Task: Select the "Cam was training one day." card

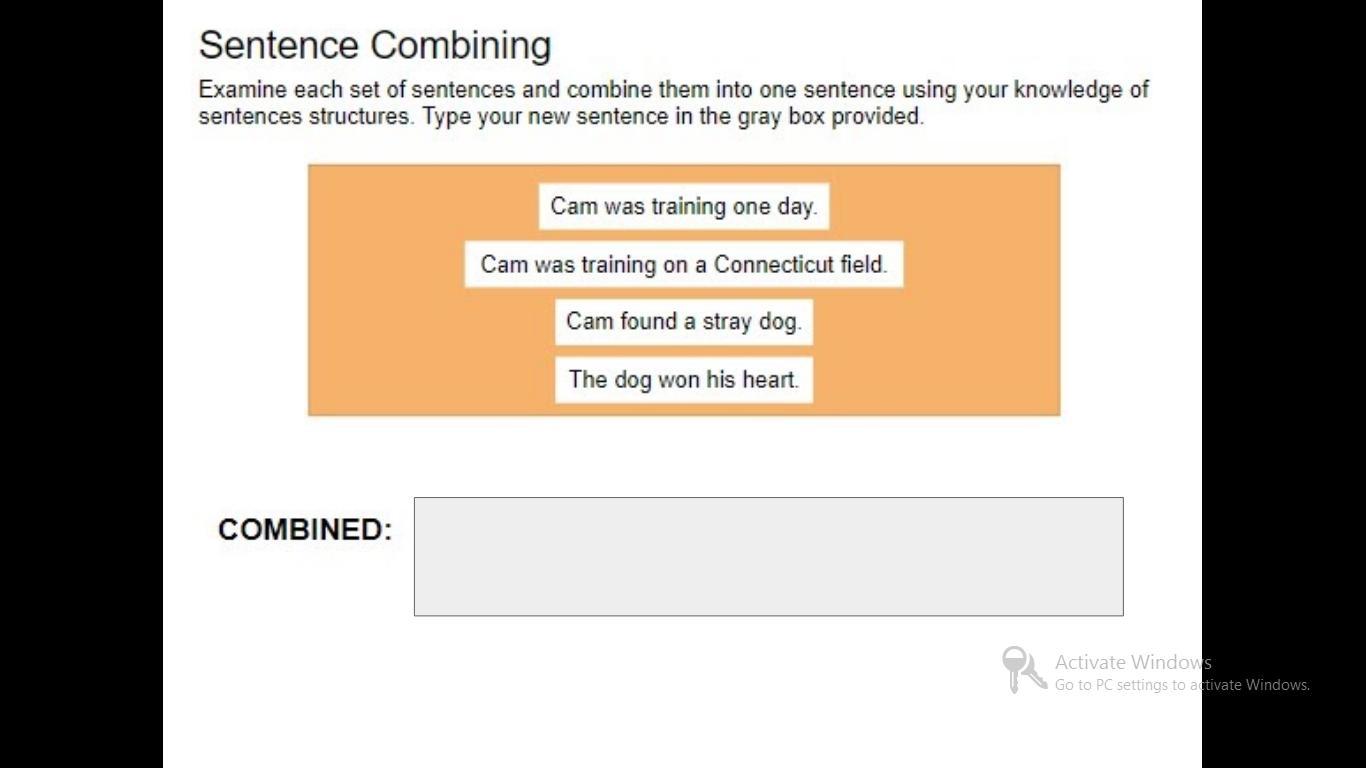Action: [x=684, y=206]
